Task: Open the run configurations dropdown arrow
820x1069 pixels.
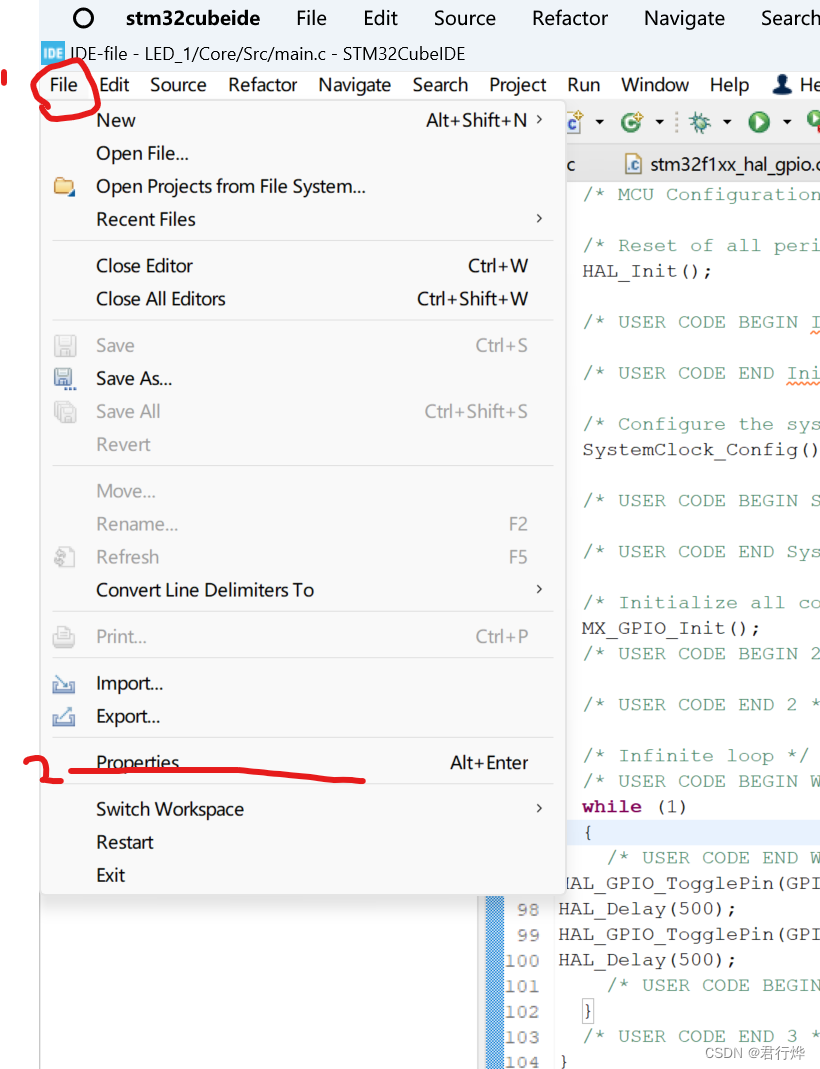Action: coord(787,123)
